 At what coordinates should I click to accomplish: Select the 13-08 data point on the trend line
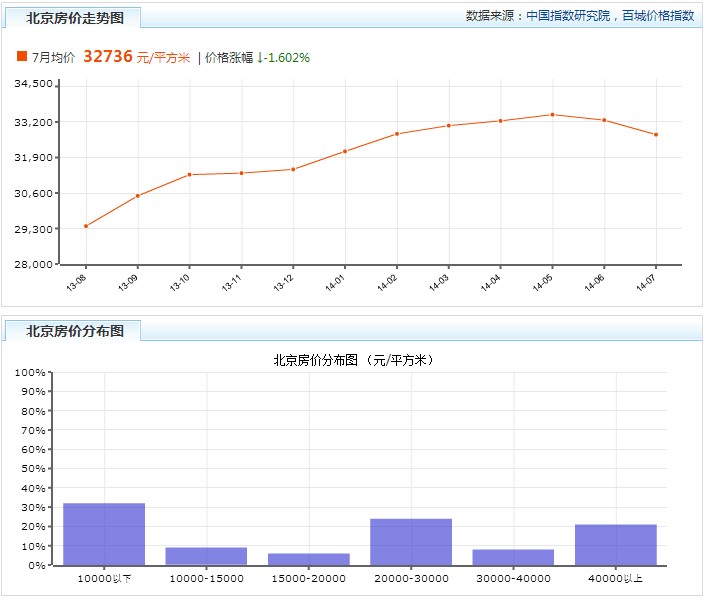pos(86,226)
